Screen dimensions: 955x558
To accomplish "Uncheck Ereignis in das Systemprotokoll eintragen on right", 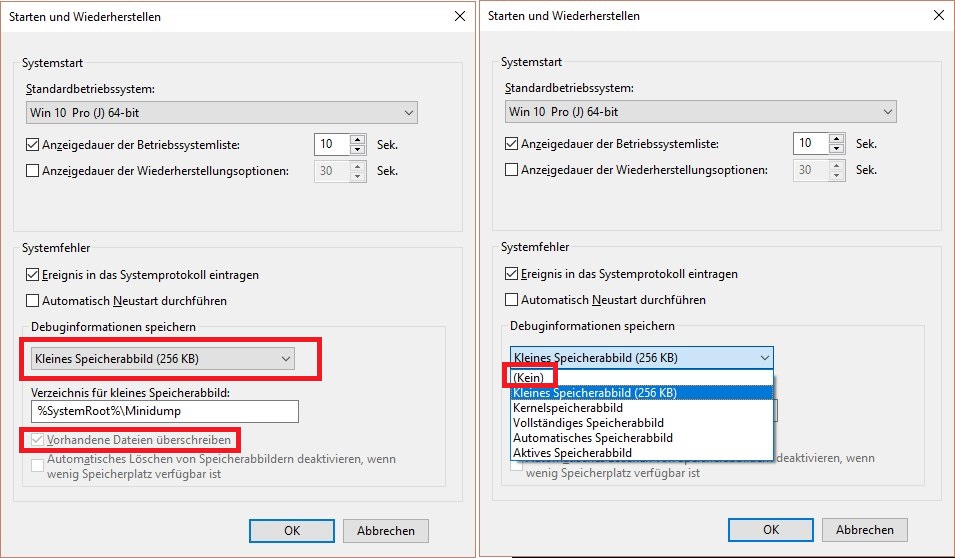I will 512,274.
